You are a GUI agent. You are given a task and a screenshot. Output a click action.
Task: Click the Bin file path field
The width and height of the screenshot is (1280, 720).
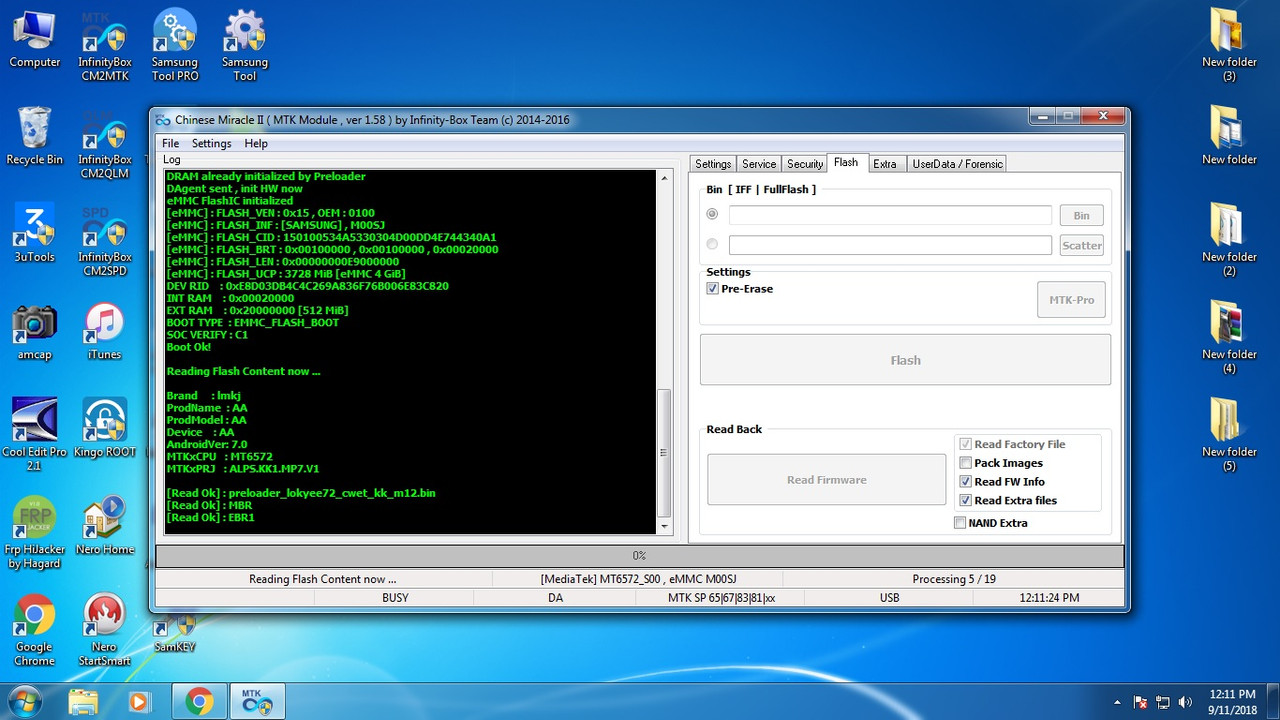tap(890, 215)
